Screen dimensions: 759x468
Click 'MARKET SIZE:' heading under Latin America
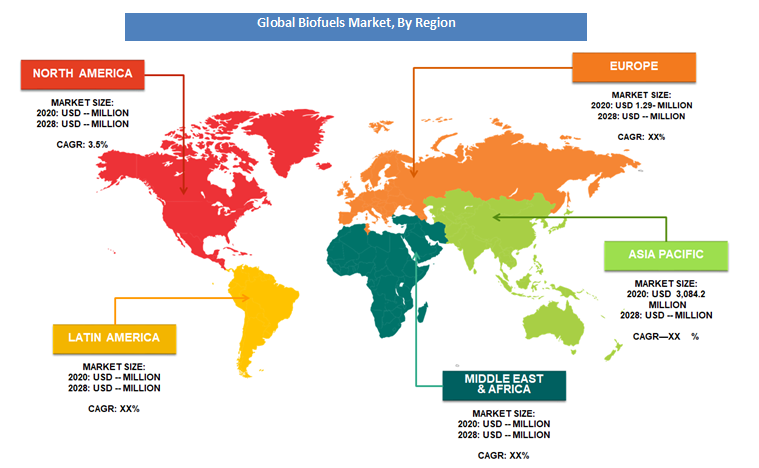tap(114, 367)
